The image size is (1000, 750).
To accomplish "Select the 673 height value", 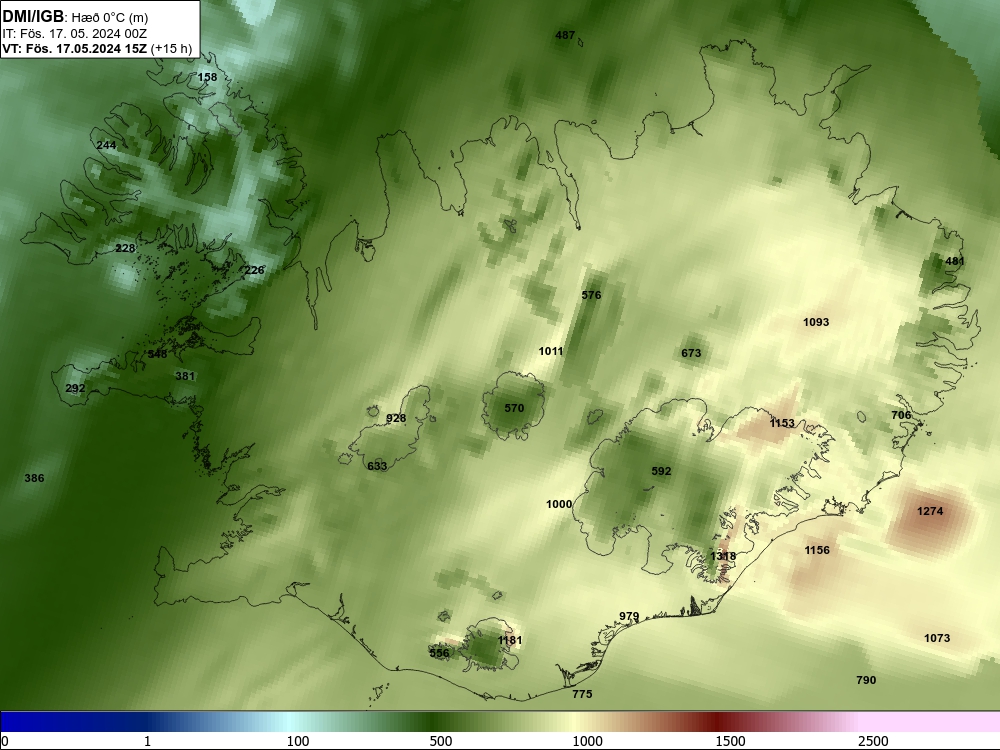I will (x=691, y=353).
